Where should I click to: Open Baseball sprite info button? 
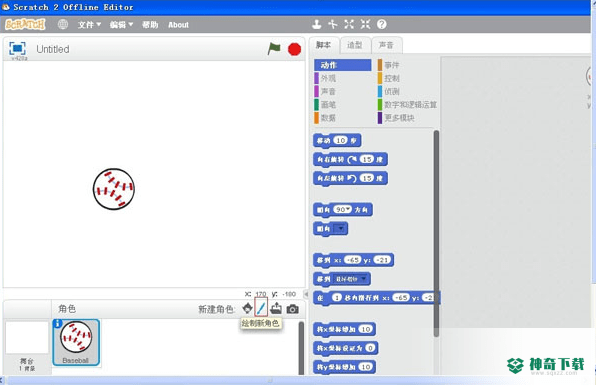pos(57,324)
